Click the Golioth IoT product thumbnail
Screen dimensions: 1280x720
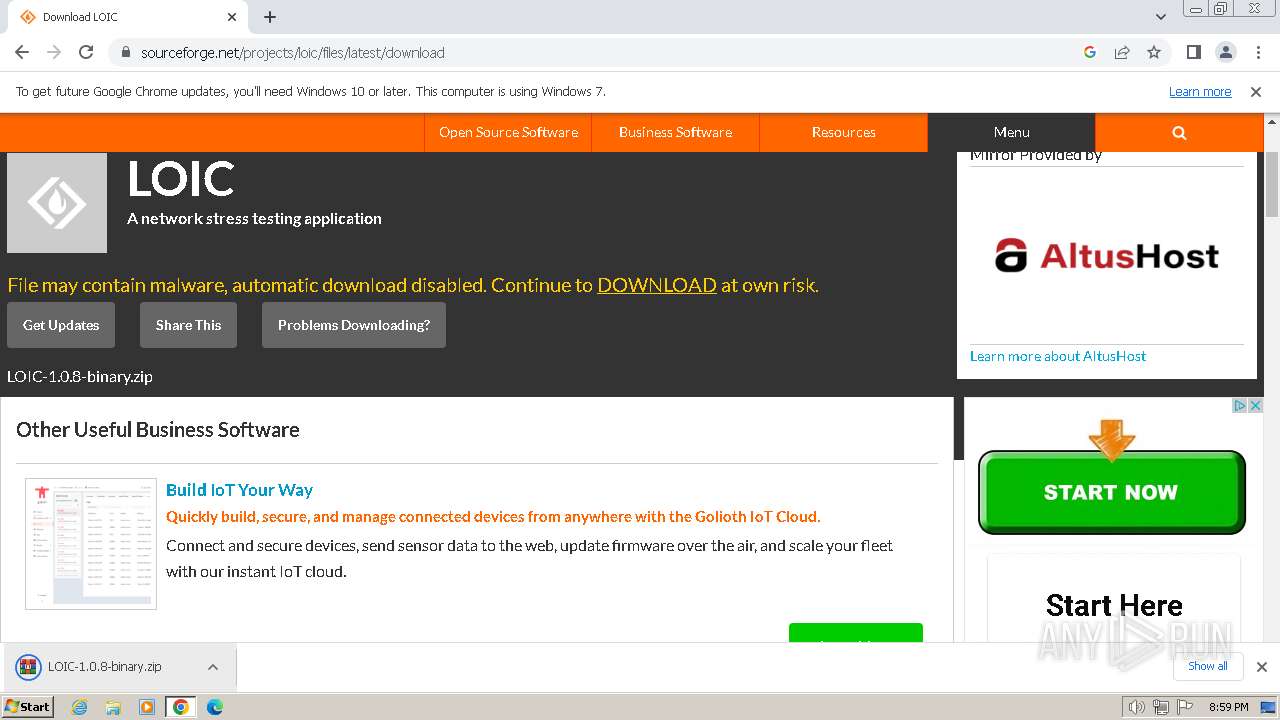click(91, 543)
